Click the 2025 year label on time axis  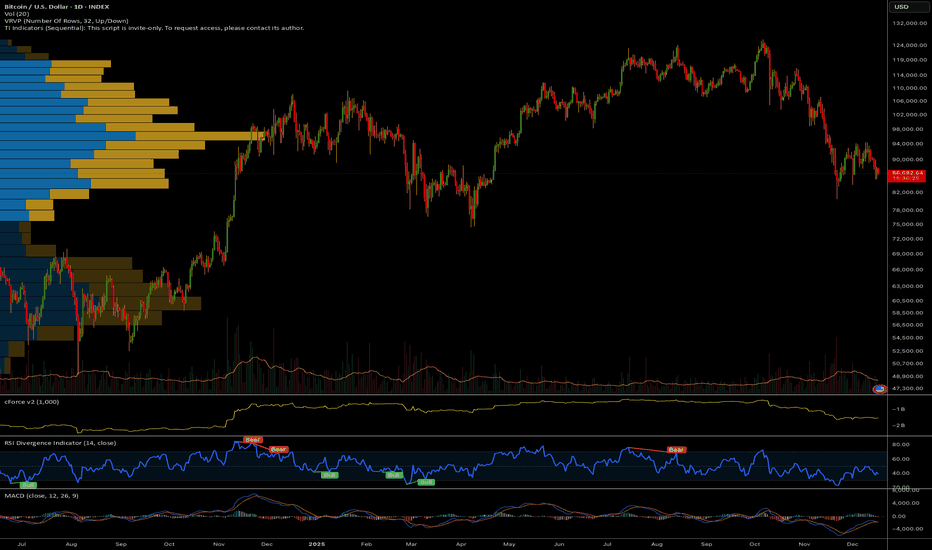[x=317, y=544]
